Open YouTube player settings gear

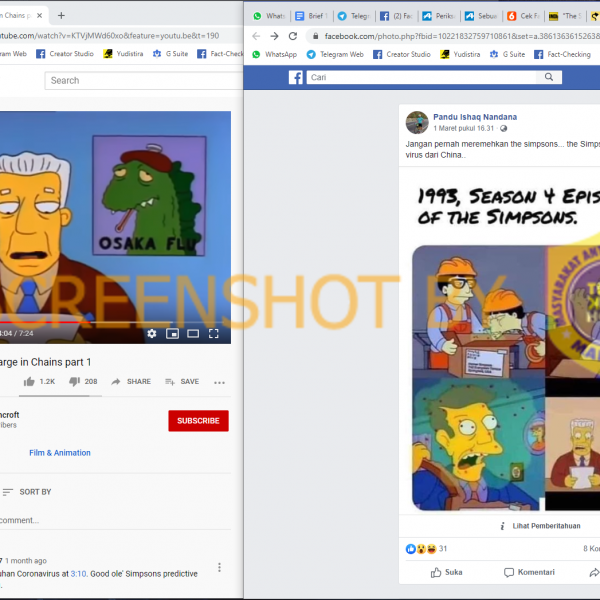(152, 334)
